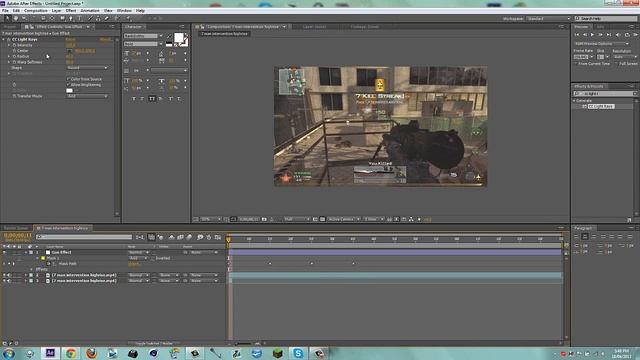640x360 pixels.
Task: Toggle All Caps in Character panel
Action: click(152, 99)
